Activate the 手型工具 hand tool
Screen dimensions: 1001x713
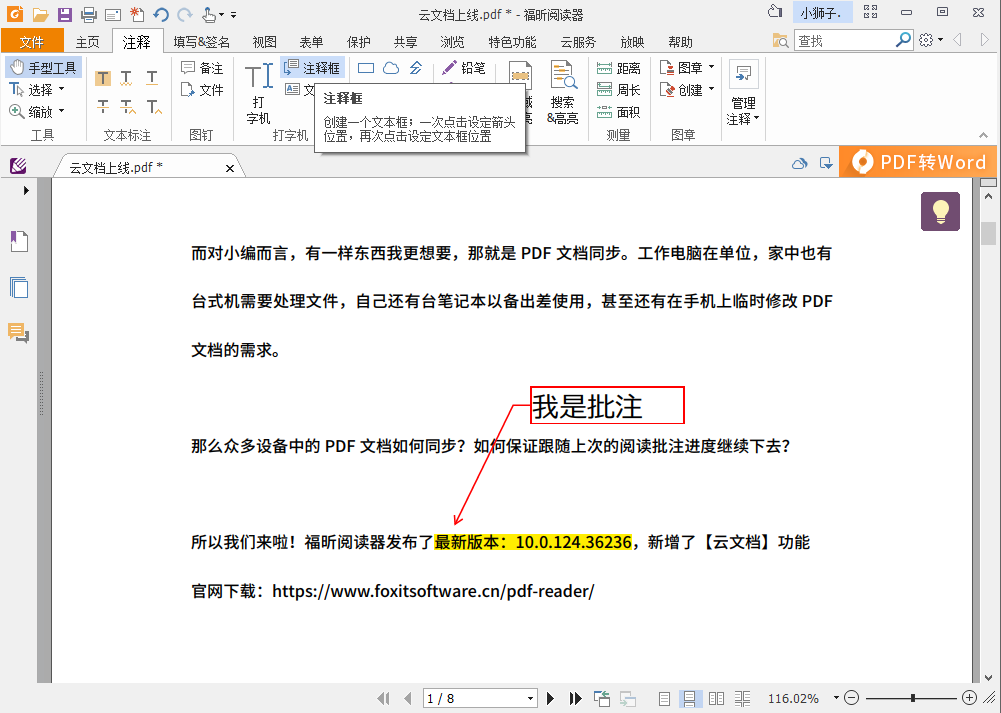point(43,68)
